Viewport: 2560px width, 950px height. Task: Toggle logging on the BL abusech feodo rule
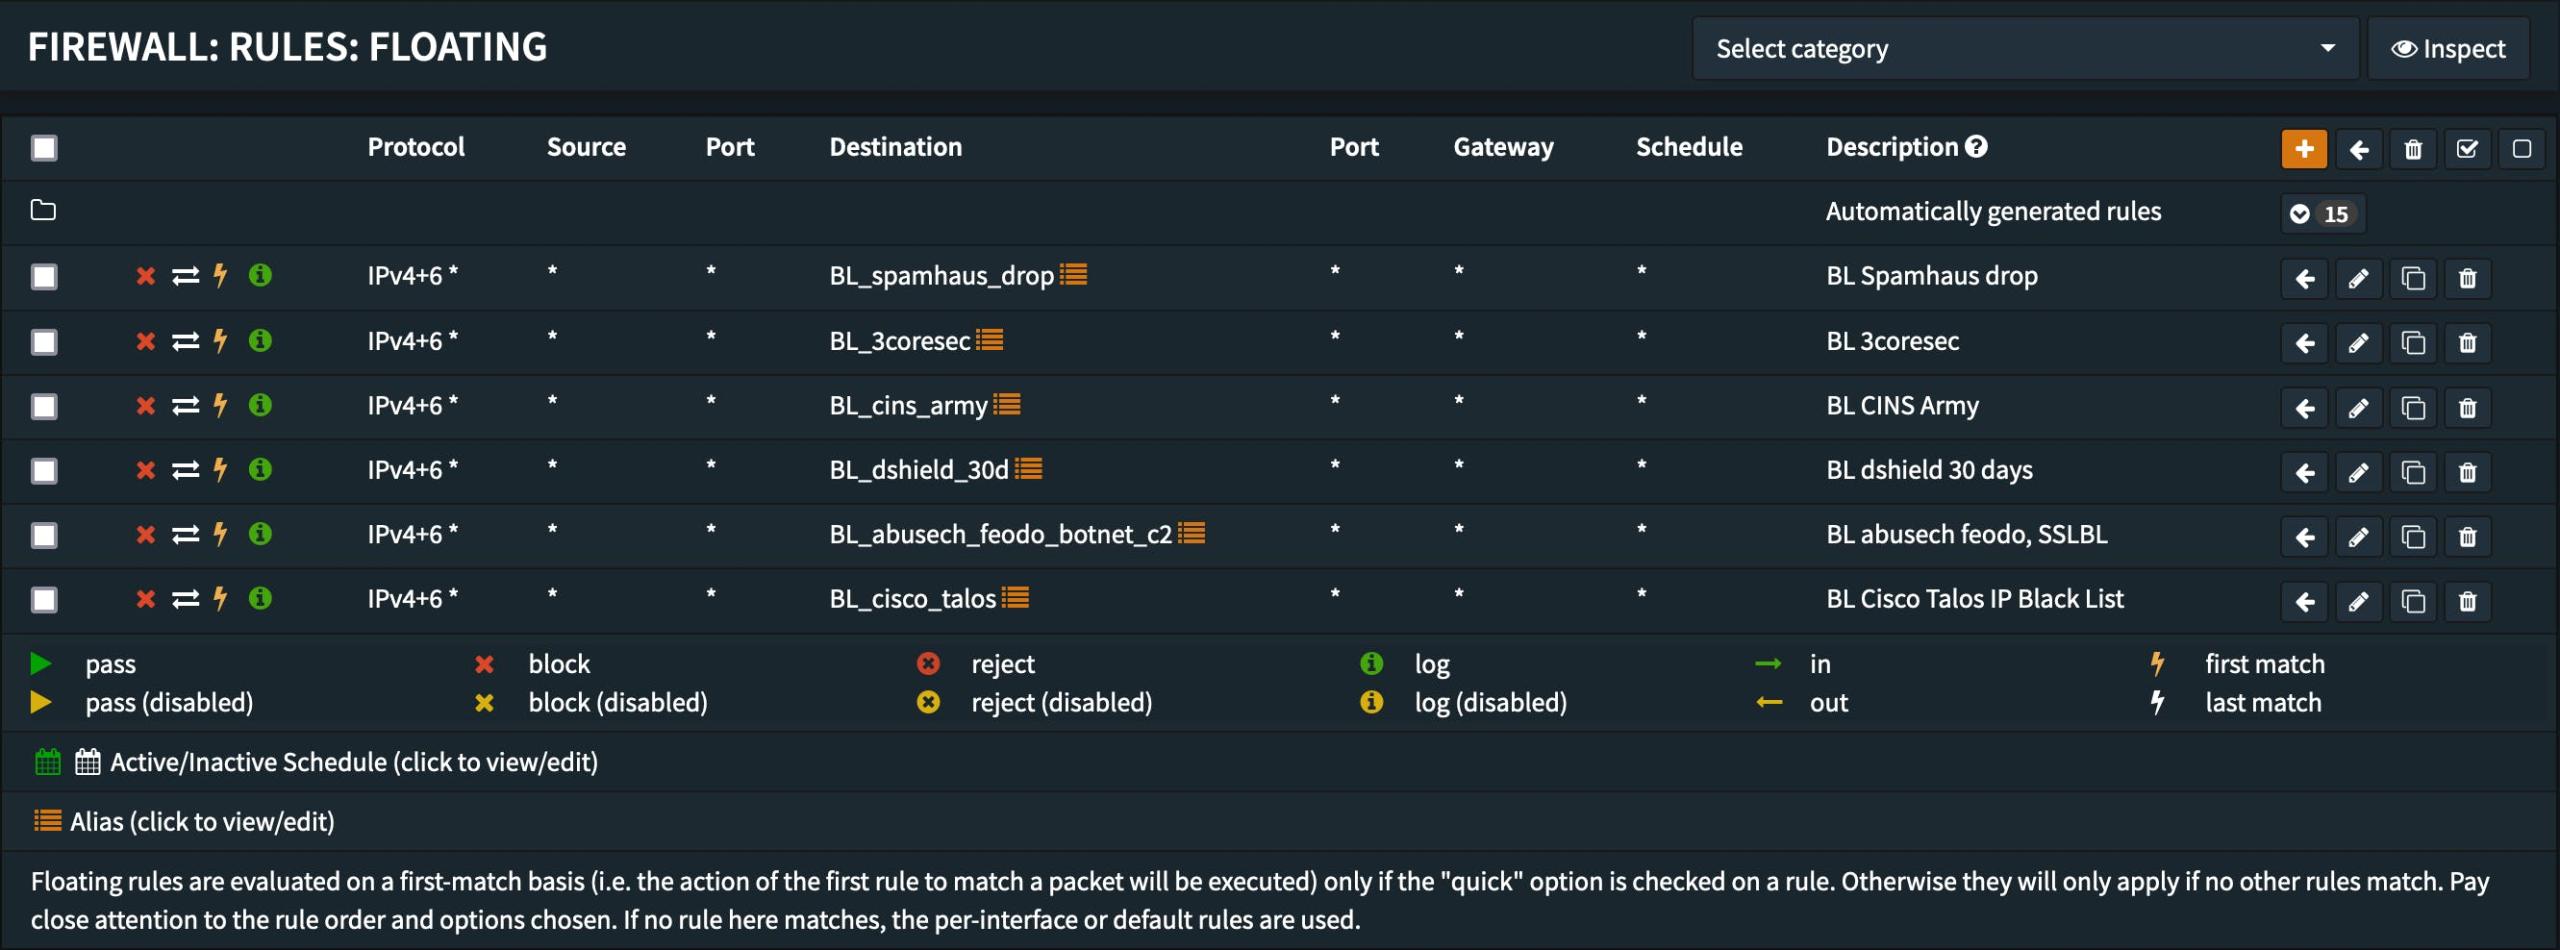coord(260,534)
